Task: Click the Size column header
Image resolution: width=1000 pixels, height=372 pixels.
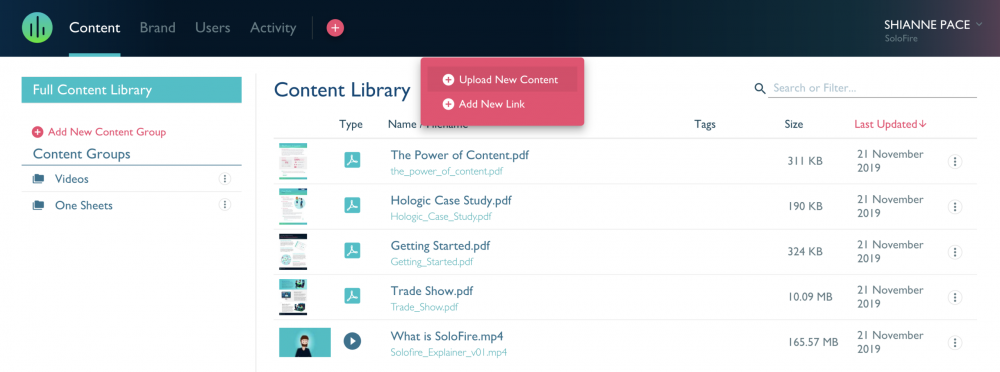Action: tap(793, 124)
